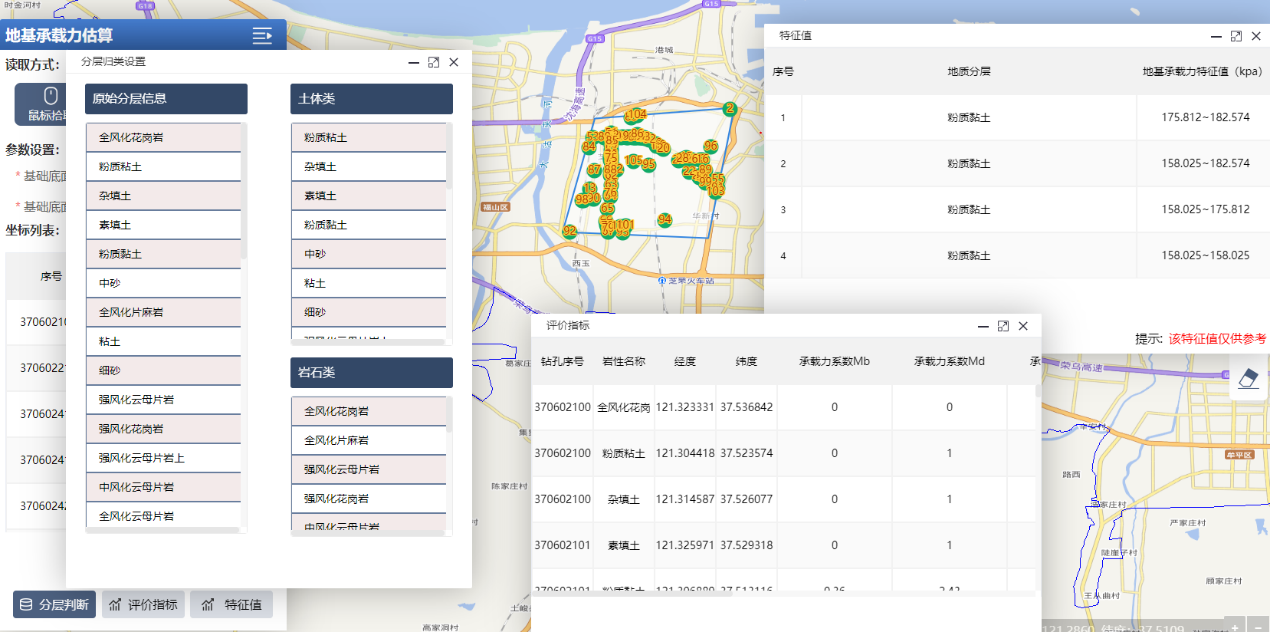Click the 分层判断 button
Viewport: 1270px width, 632px height.
click(55, 604)
